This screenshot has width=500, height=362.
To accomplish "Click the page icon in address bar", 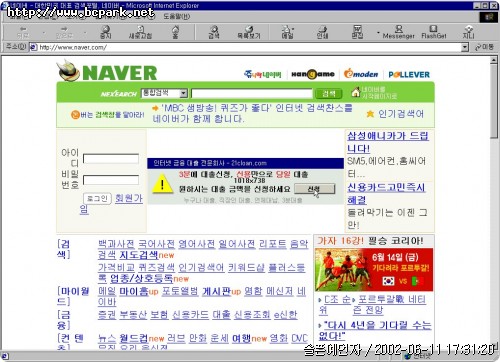I will coord(33,47).
